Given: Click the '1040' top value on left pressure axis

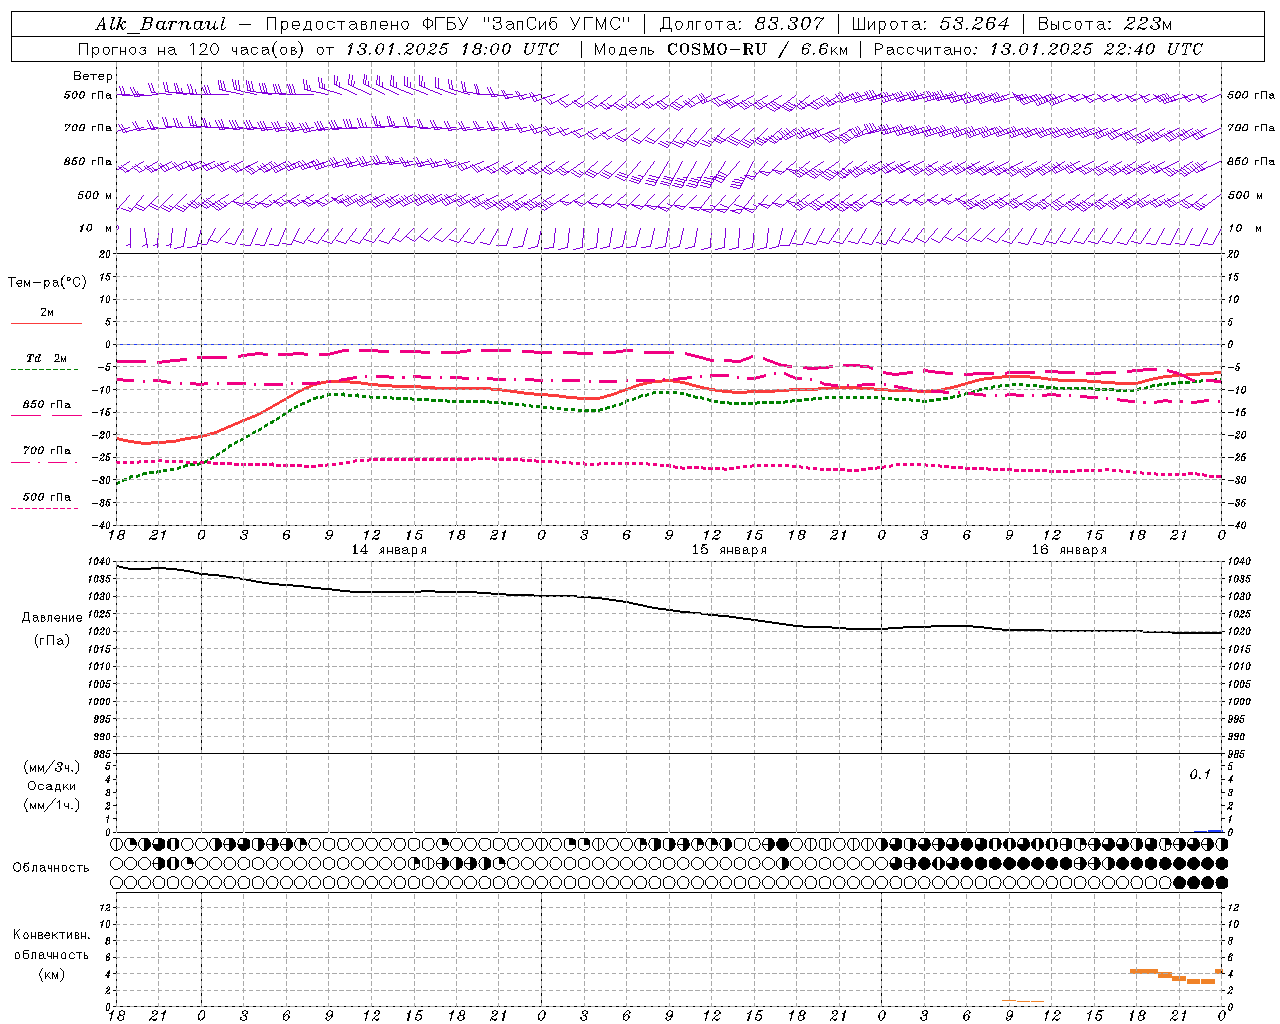Looking at the screenshot, I should (98, 561).
